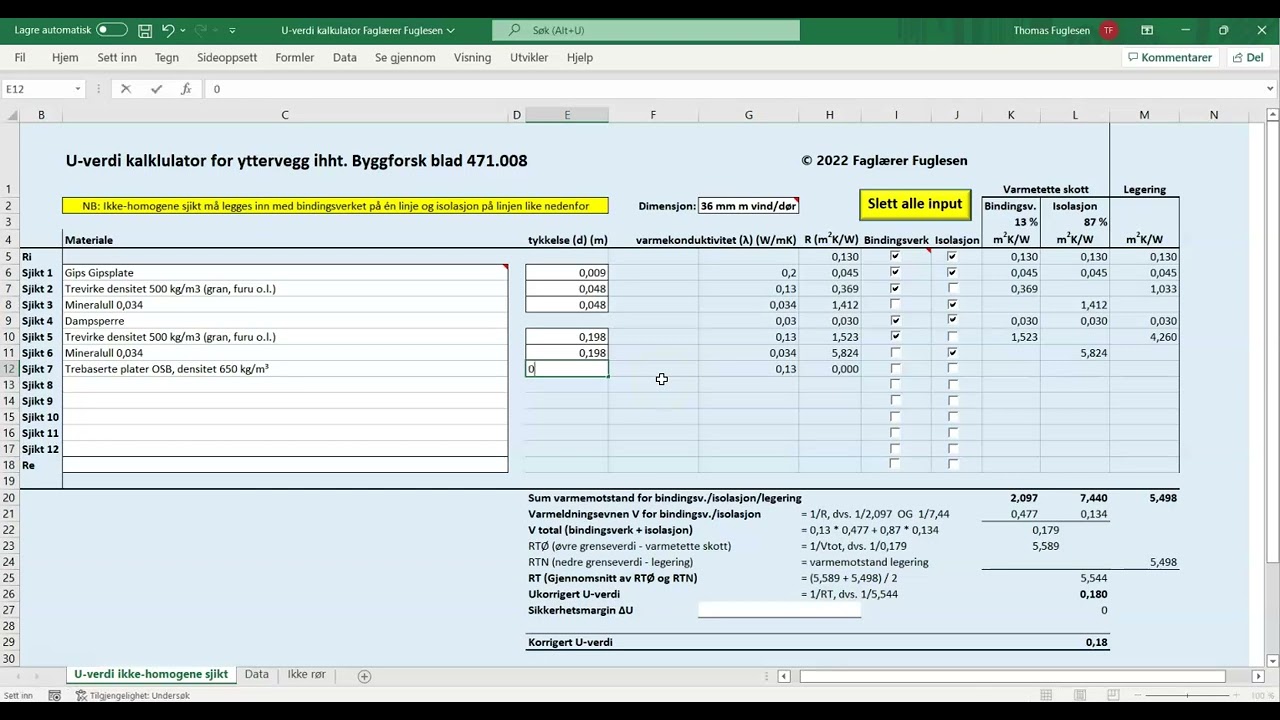
Task: Click the horizontal scrollbar left arrow
Action: (784, 676)
